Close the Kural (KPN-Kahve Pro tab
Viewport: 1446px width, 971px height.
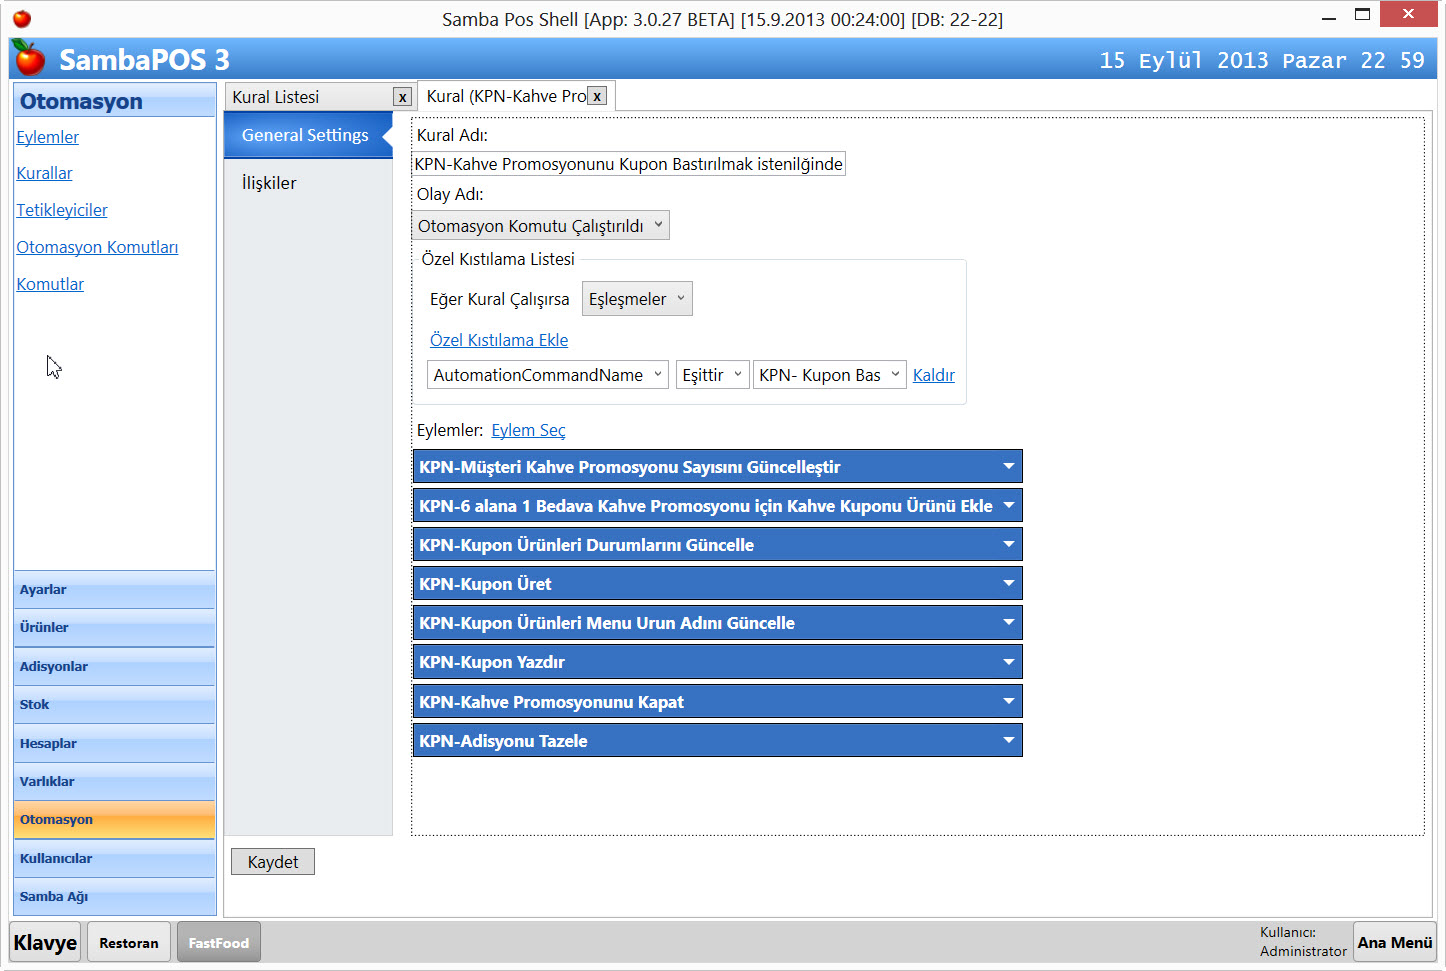[x=597, y=96]
